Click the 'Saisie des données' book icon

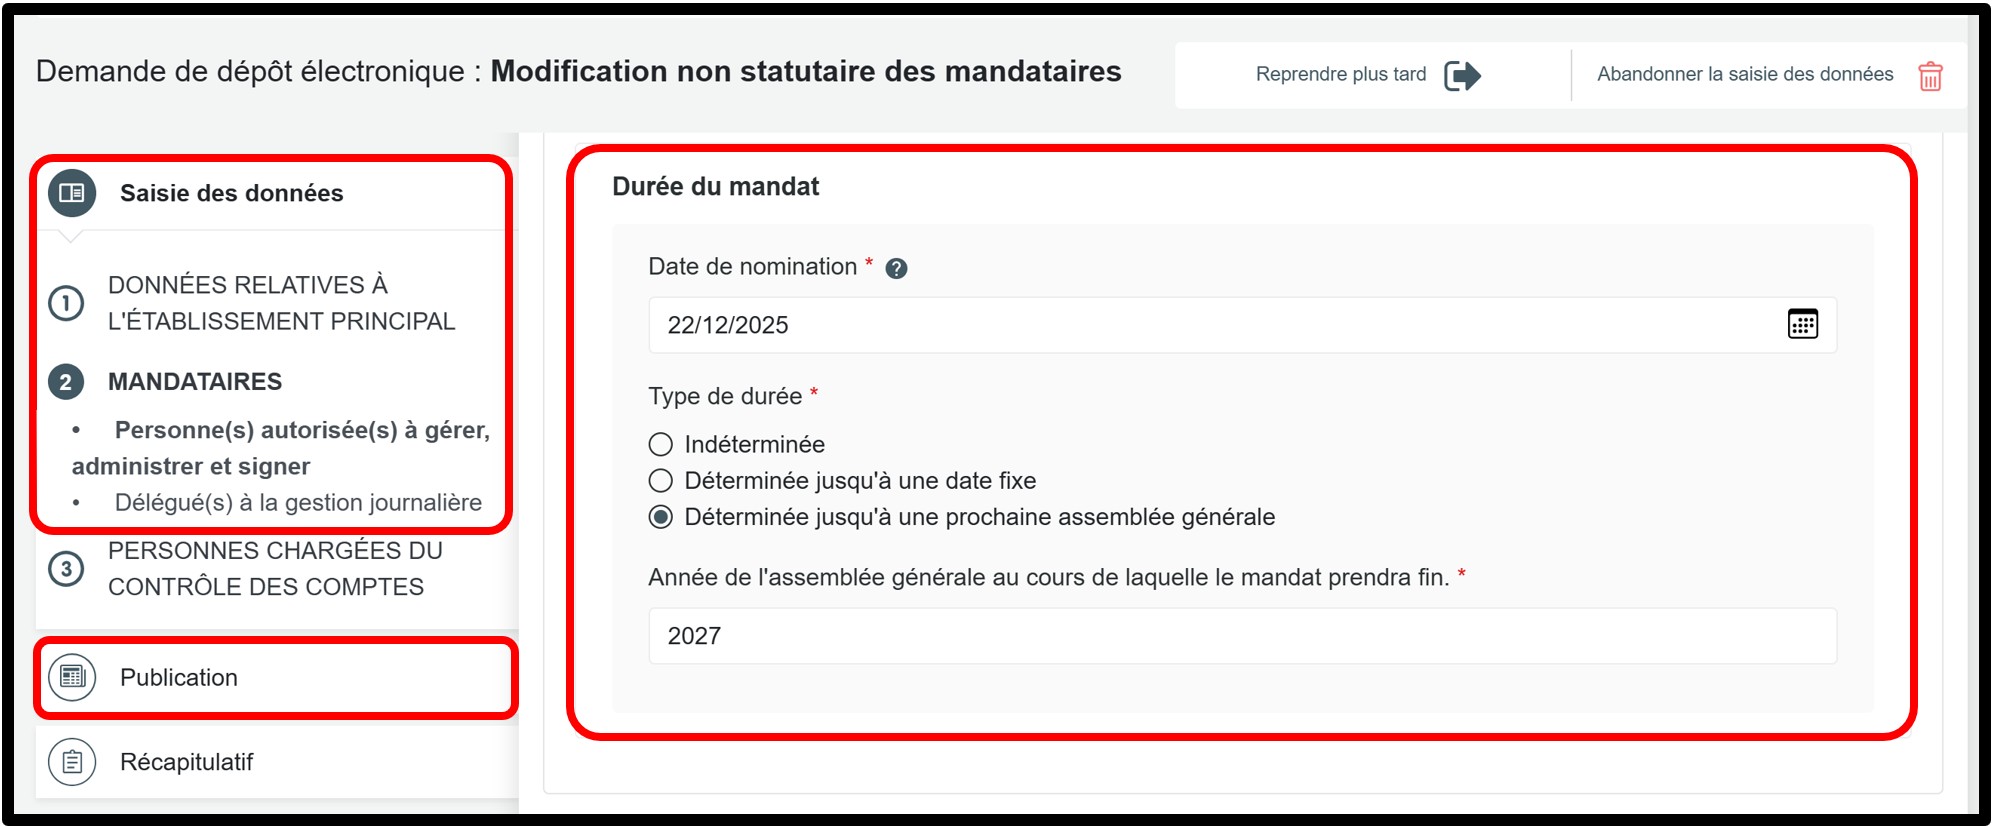[72, 193]
